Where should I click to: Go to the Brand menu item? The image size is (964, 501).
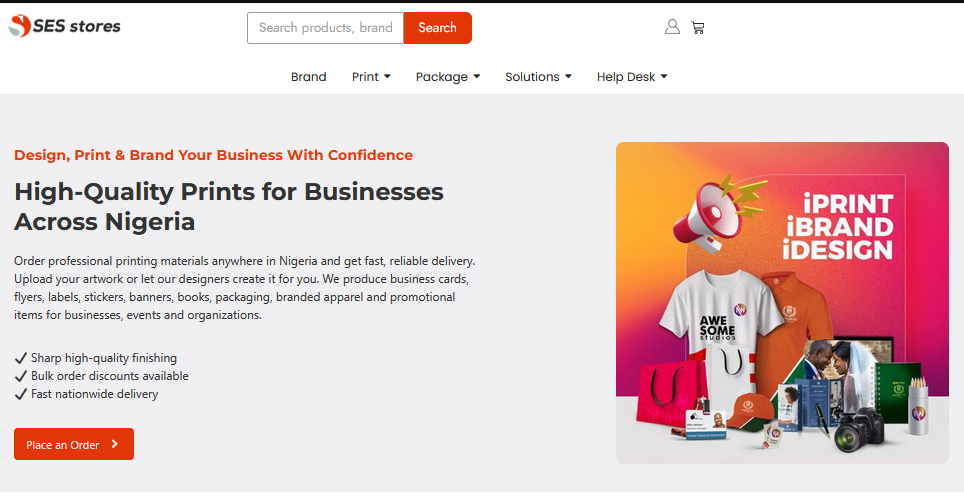[x=309, y=77]
